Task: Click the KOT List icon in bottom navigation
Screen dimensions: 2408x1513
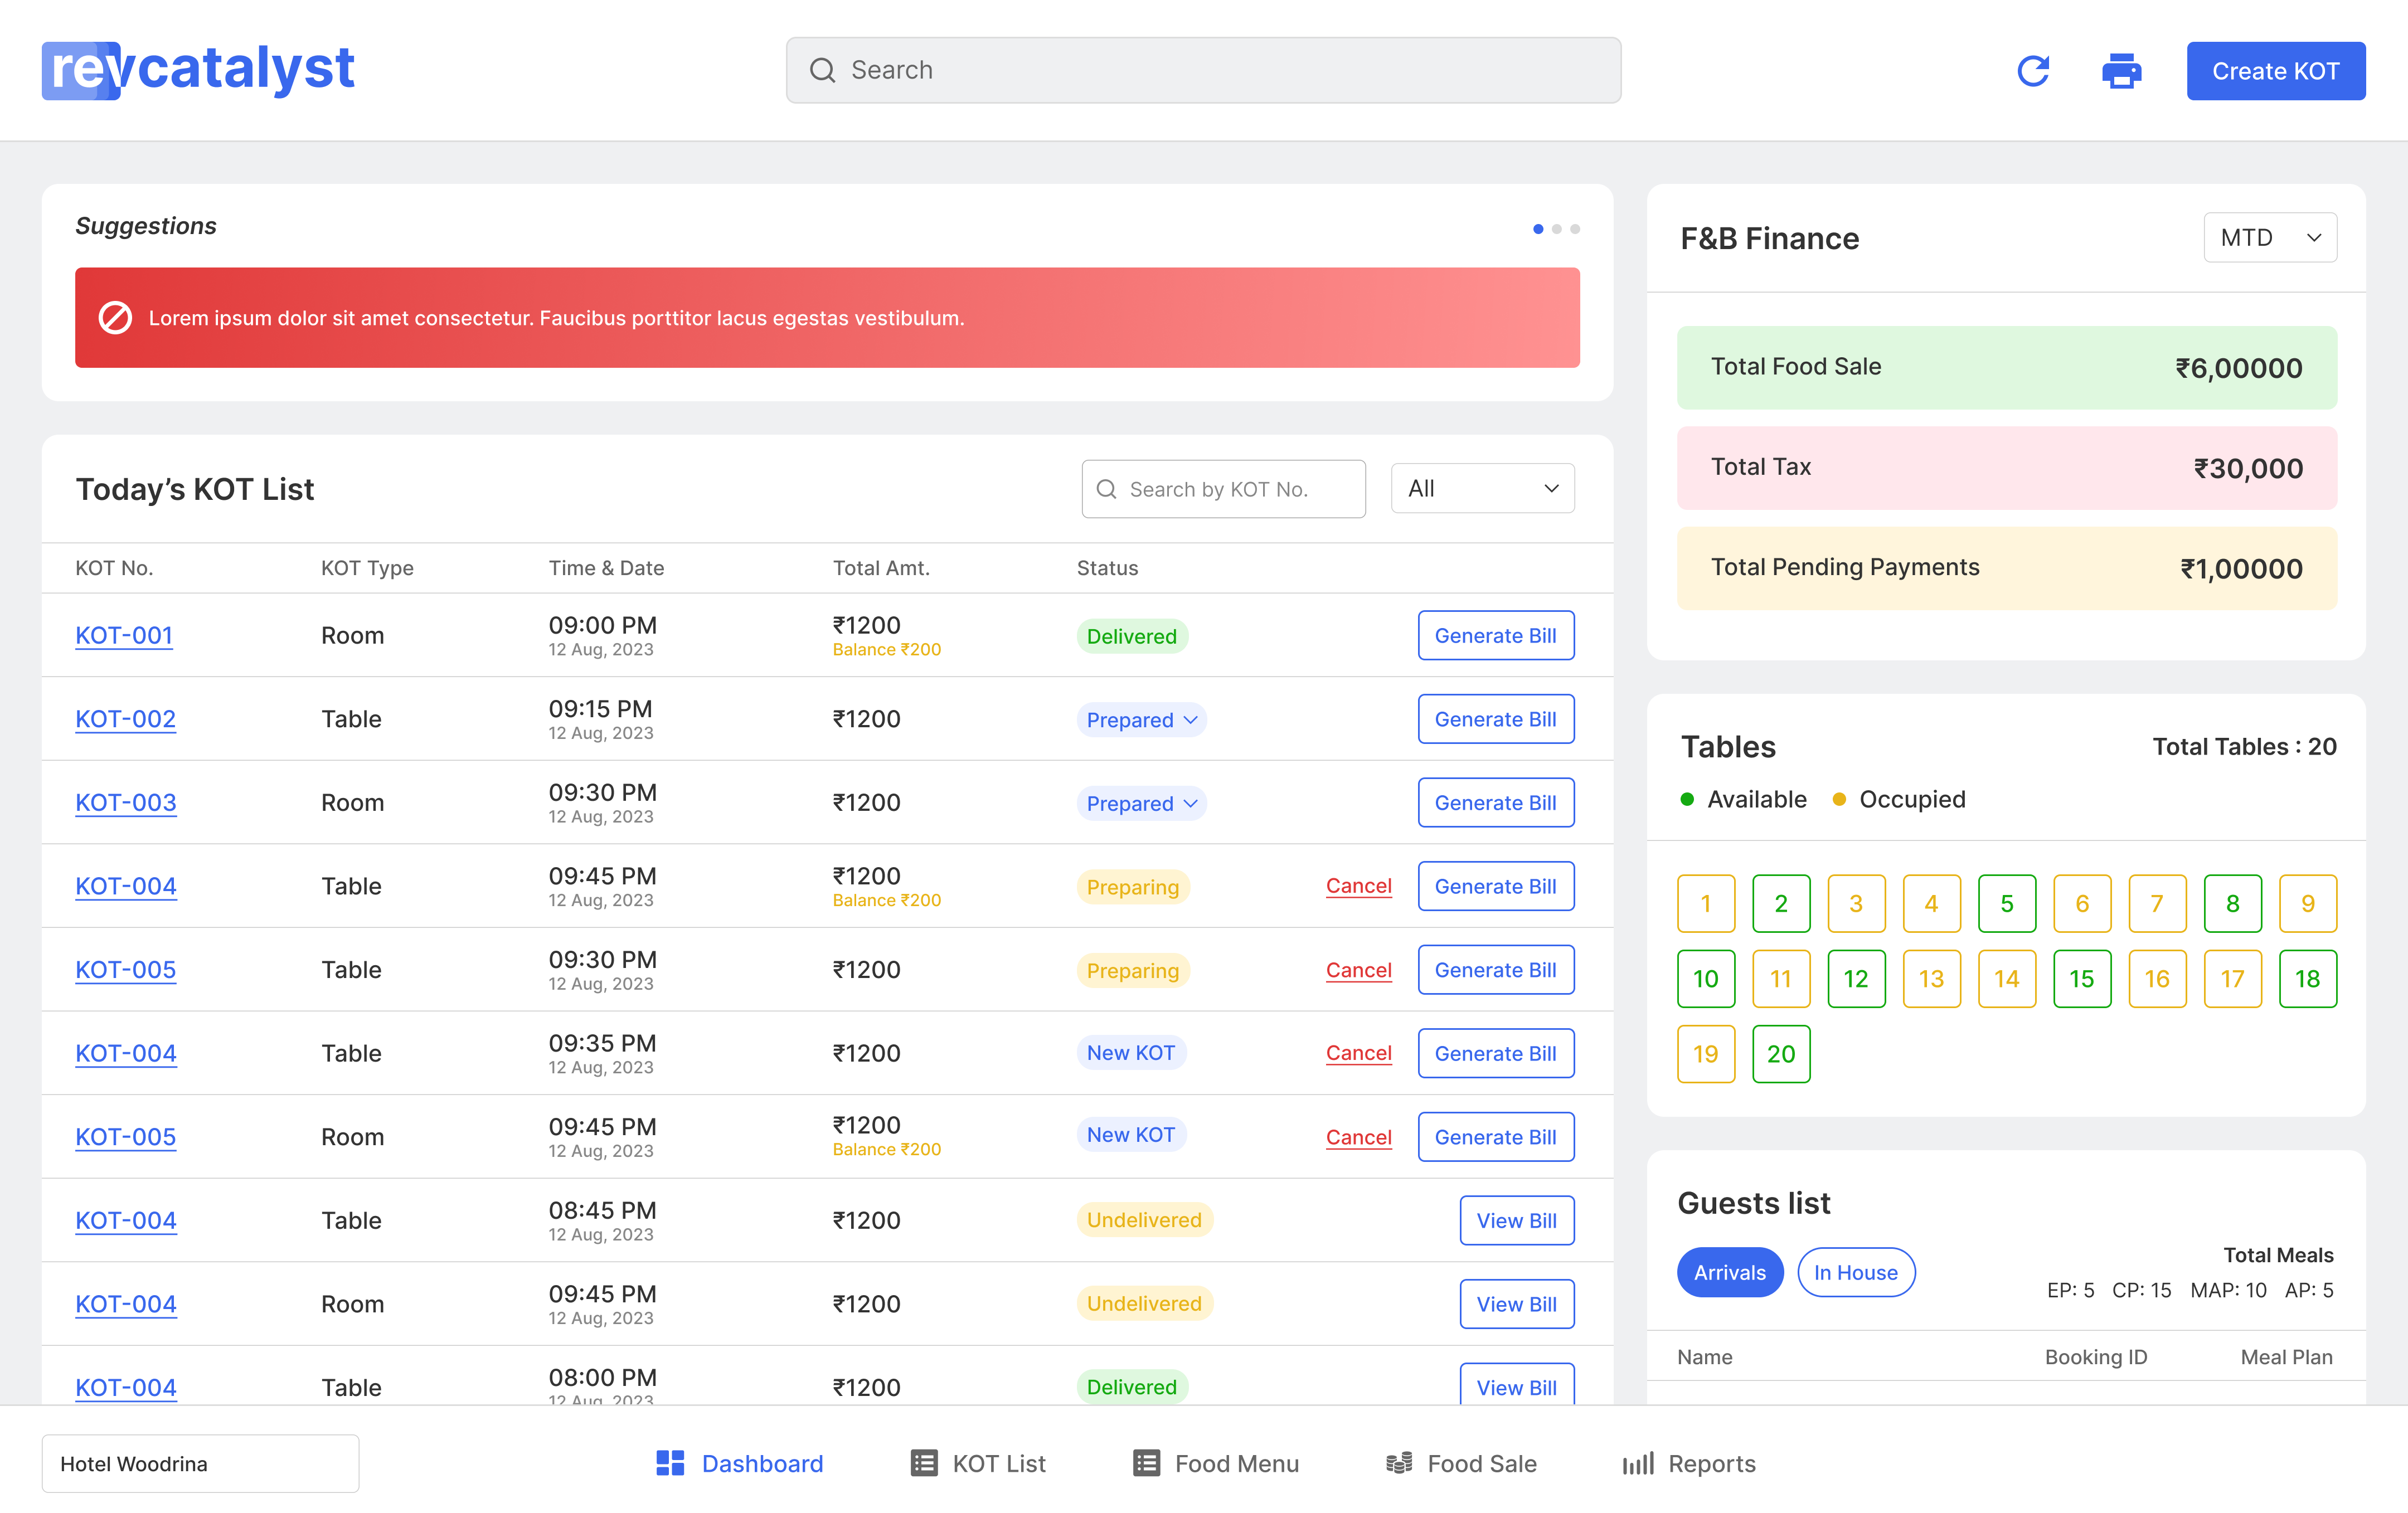Action: (924, 1463)
